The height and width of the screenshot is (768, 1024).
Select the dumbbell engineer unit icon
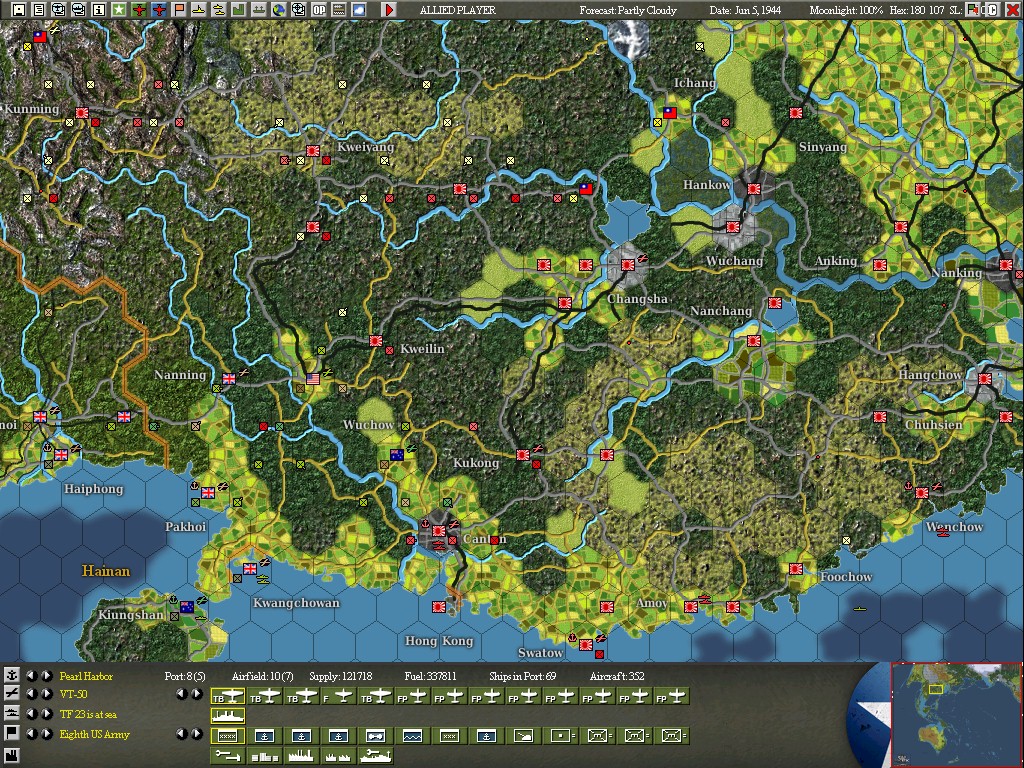click(x=376, y=736)
